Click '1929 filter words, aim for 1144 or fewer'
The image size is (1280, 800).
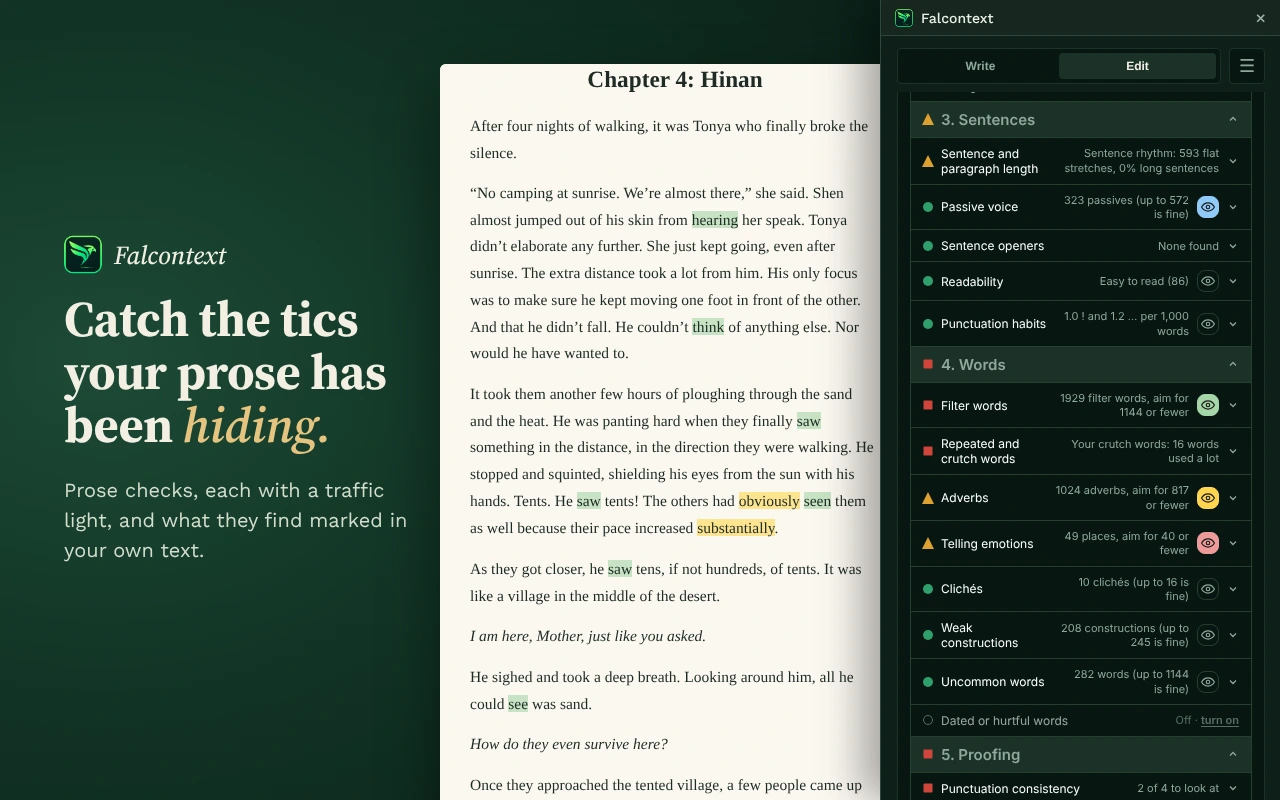click(1124, 405)
